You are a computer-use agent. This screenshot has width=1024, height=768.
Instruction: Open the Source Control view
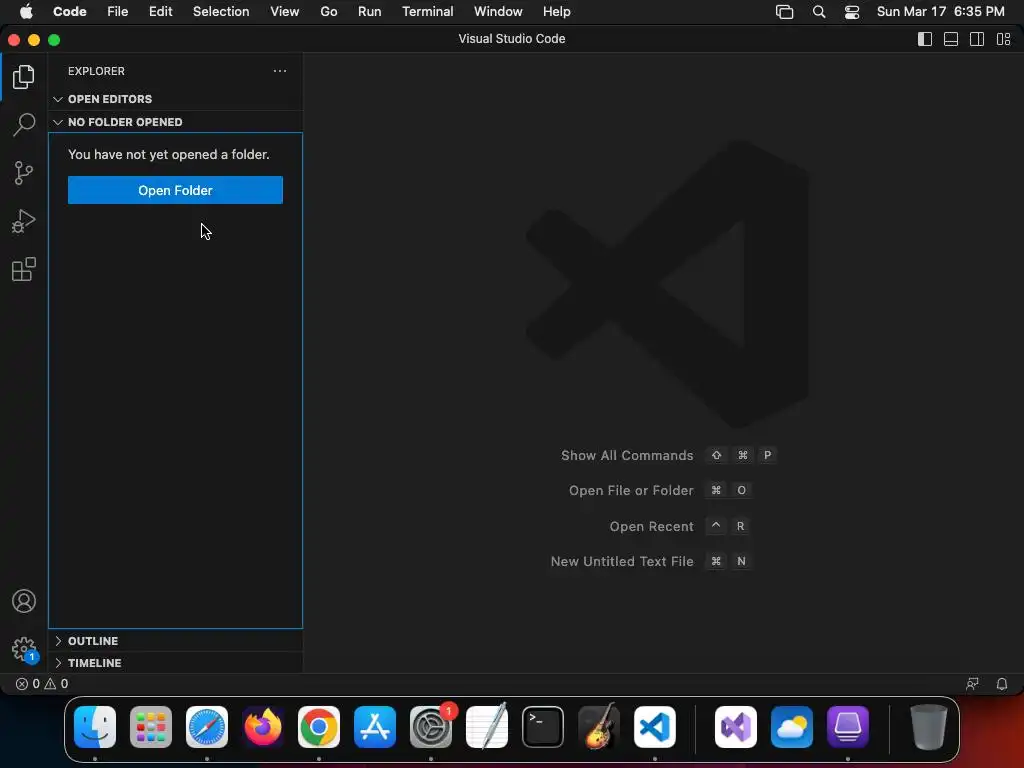pyautogui.click(x=24, y=173)
